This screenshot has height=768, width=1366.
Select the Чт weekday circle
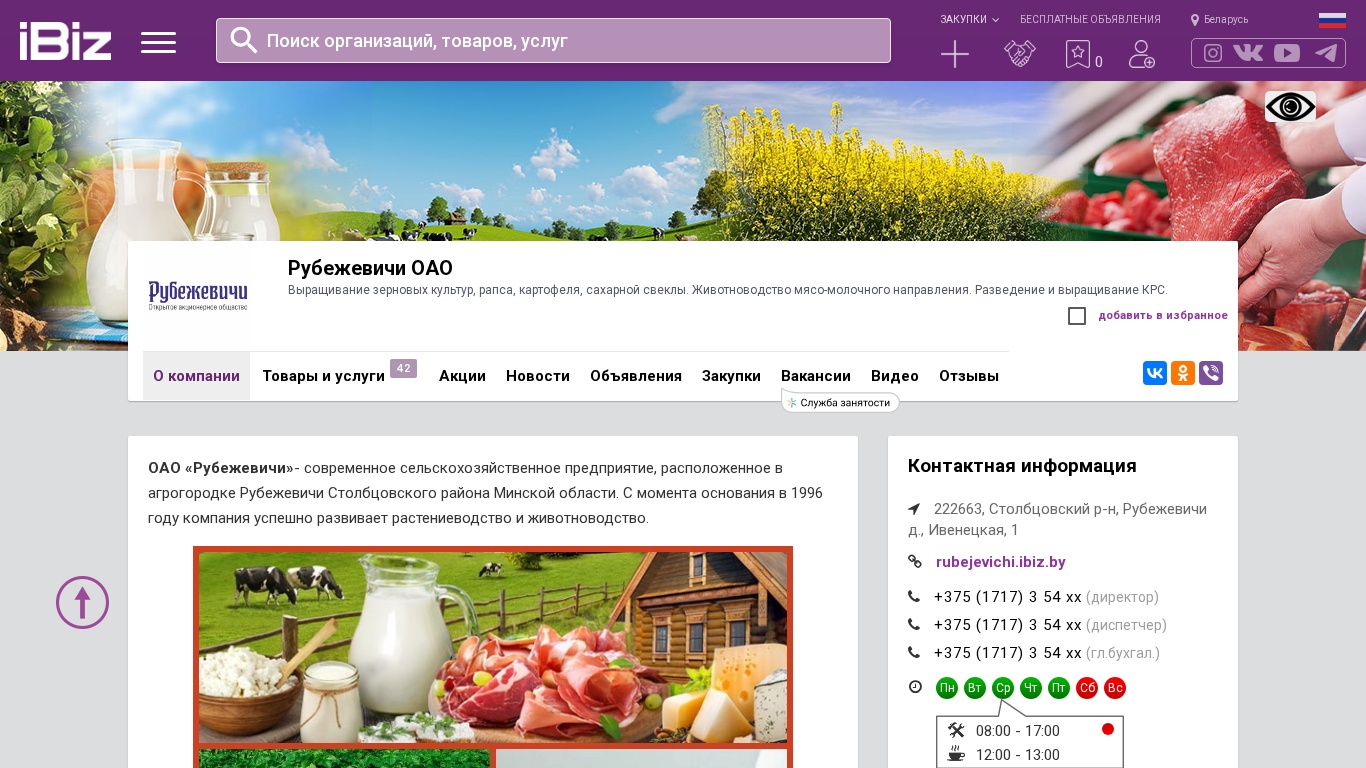1031,688
